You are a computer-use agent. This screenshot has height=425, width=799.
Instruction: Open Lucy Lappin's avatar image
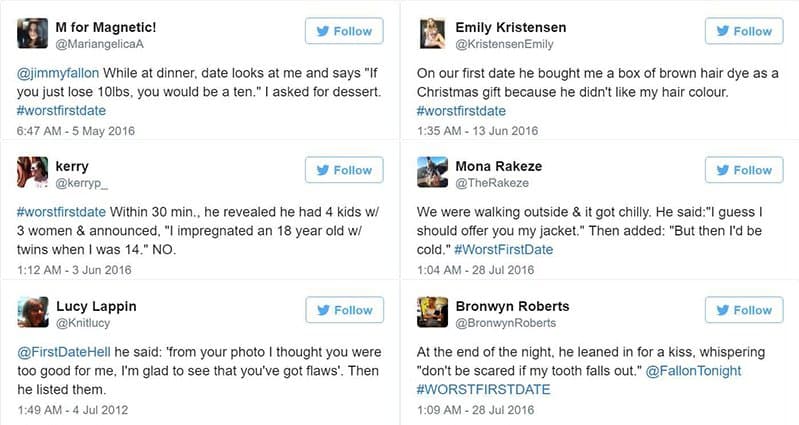[x=34, y=312]
